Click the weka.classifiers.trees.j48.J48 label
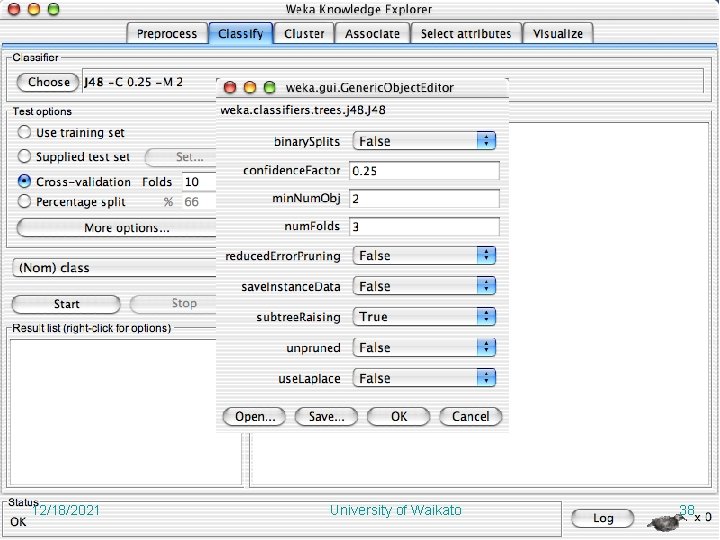720x540 pixels. pyautogui.click(x=303, y=110)
